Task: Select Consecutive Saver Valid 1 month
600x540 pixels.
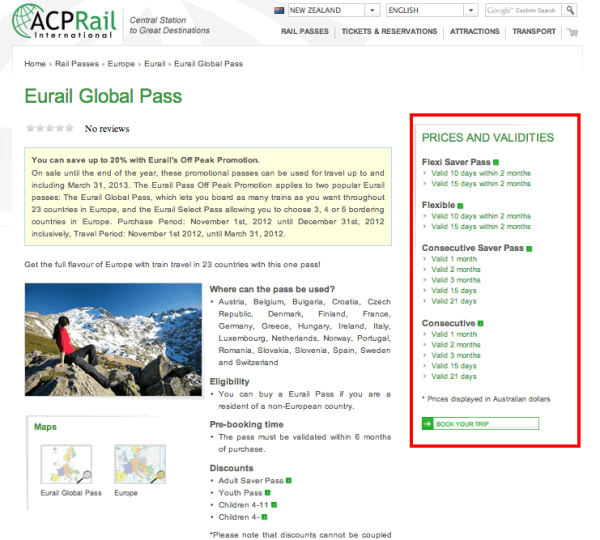Action: 454,259
